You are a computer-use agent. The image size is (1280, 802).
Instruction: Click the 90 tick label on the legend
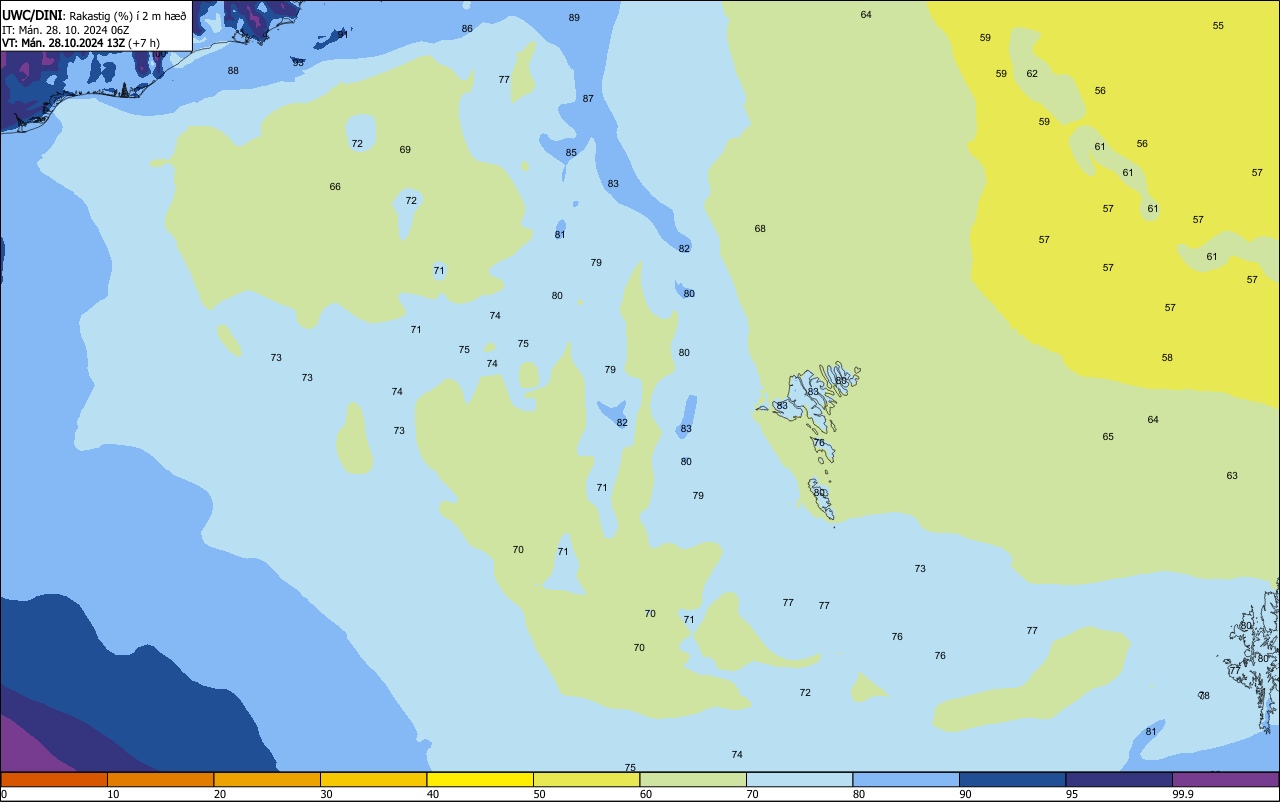click(x=966, y=794)
